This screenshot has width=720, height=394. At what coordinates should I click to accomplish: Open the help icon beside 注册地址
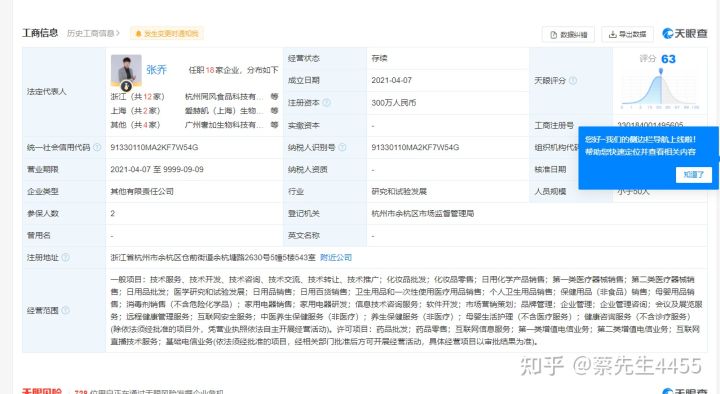66,258
